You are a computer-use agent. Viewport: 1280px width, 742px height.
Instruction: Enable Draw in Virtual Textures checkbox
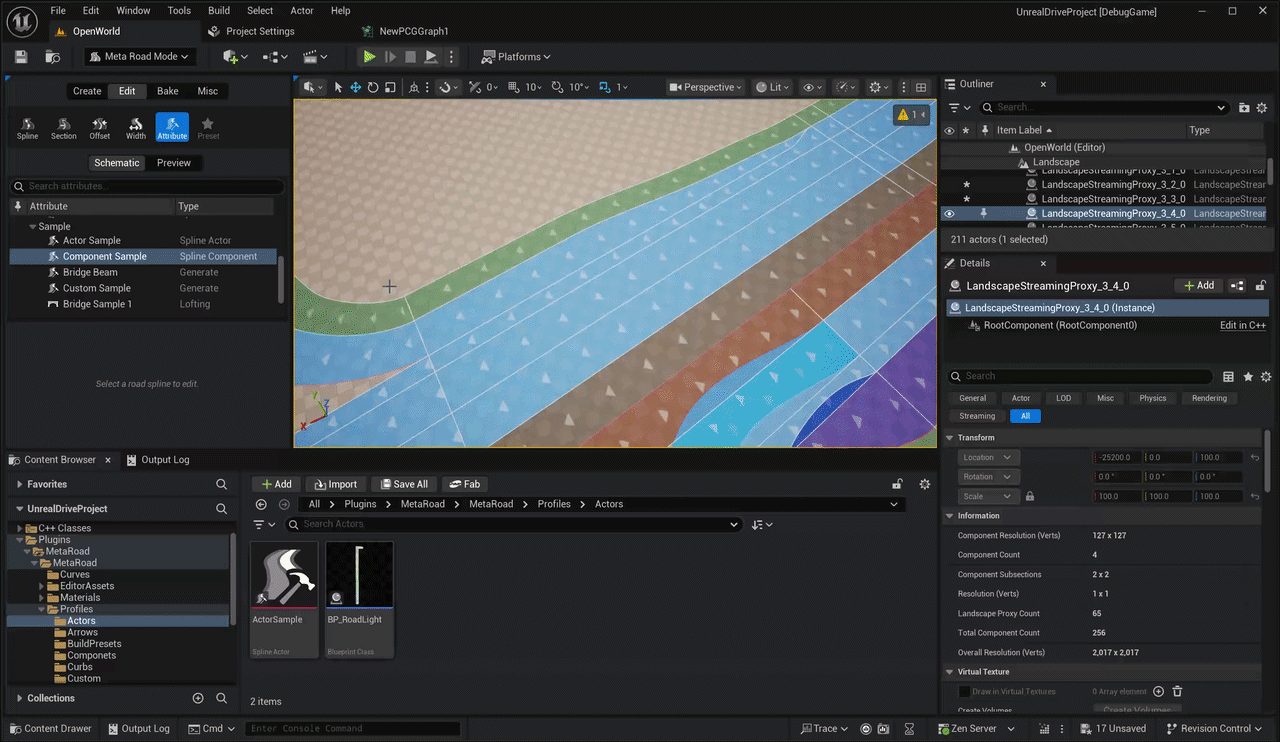(964, 691)
